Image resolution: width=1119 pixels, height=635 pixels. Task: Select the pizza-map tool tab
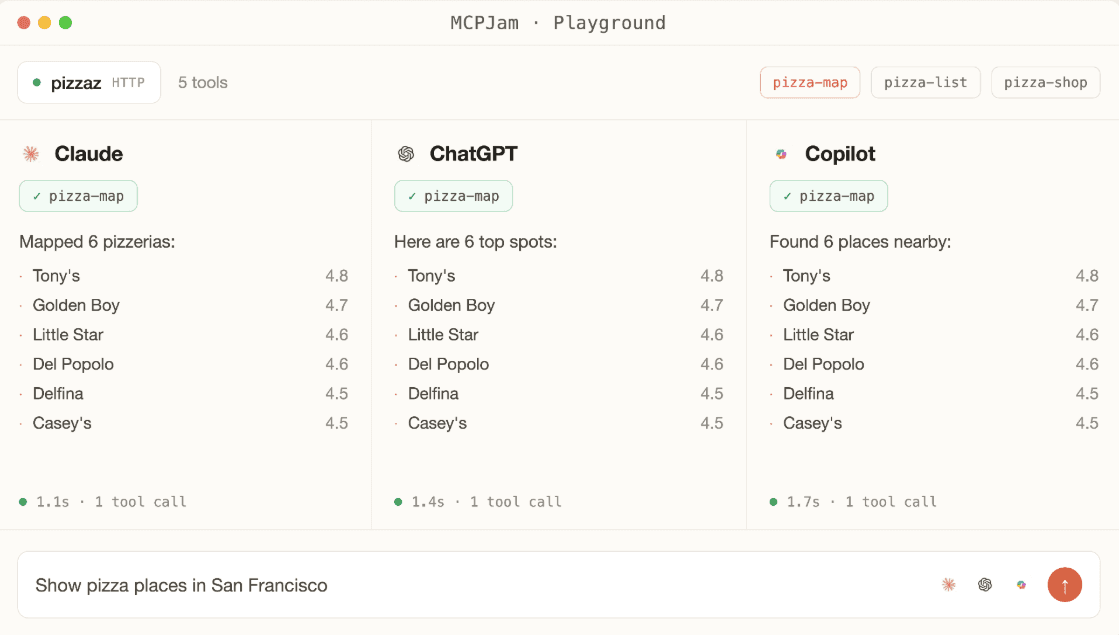coord(810,83)
